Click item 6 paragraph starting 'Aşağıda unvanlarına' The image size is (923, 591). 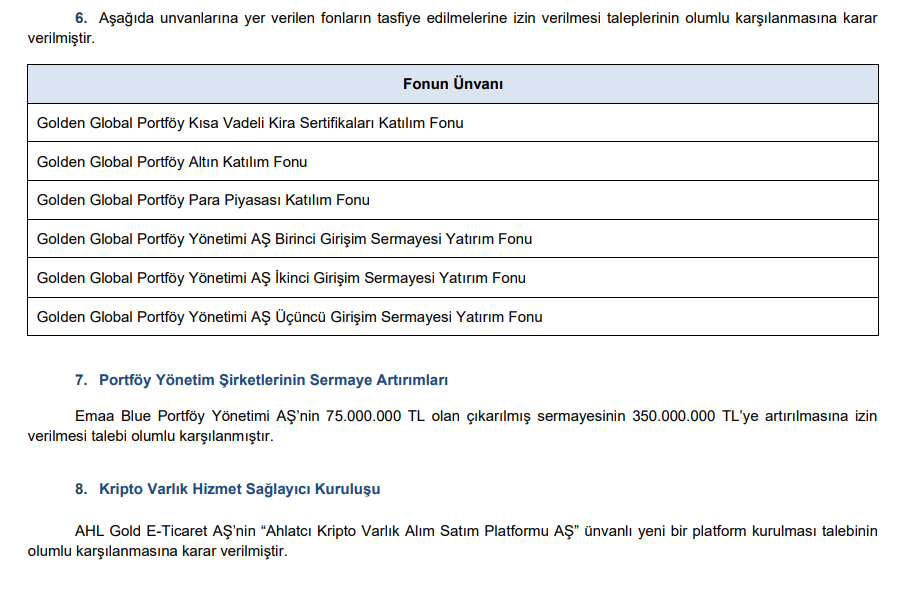click(452, 28)
